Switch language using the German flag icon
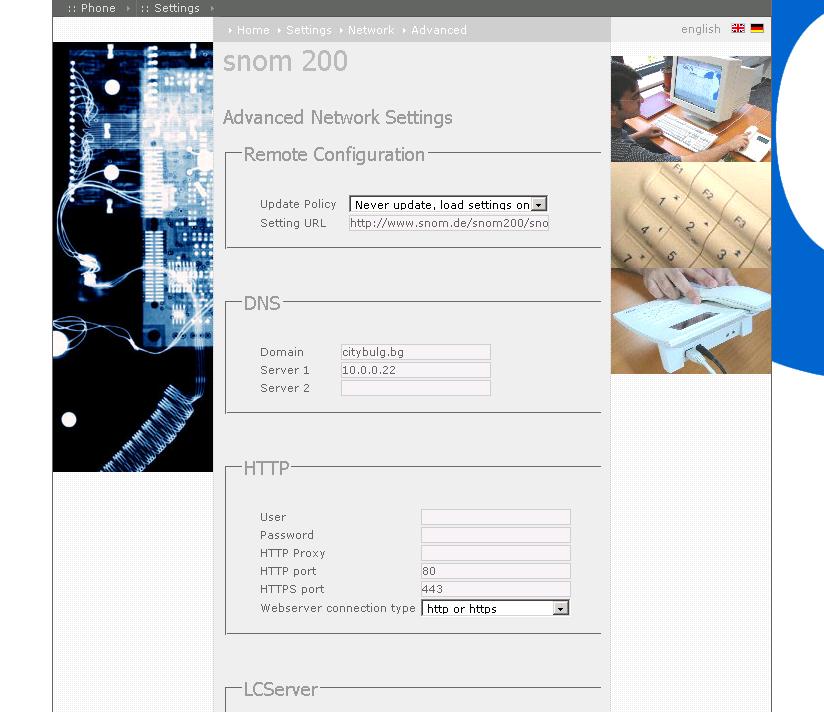Screen dimensions: 824x712 757,29
